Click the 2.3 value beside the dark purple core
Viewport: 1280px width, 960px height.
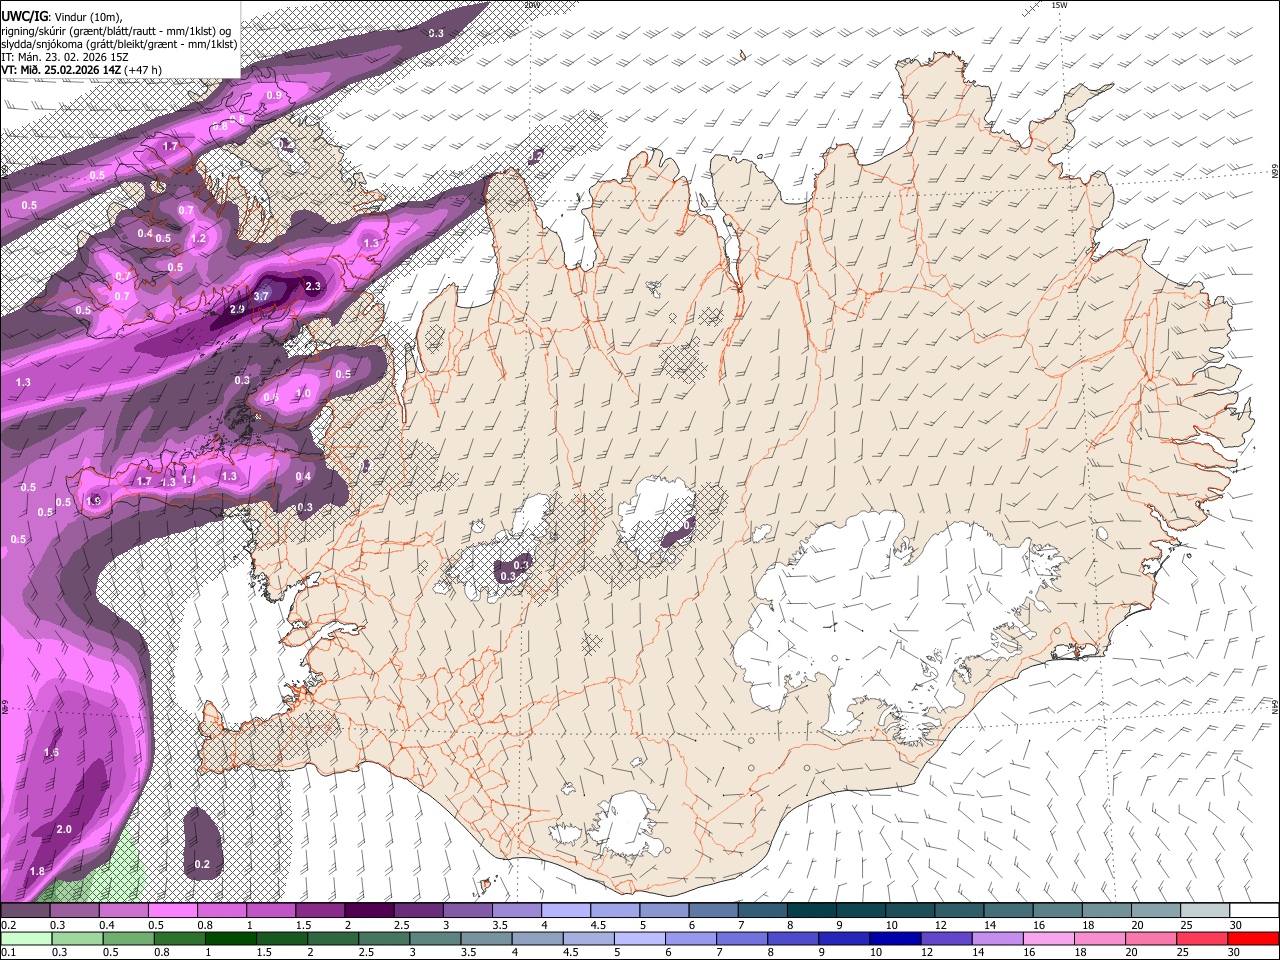[x=313, y=287]
